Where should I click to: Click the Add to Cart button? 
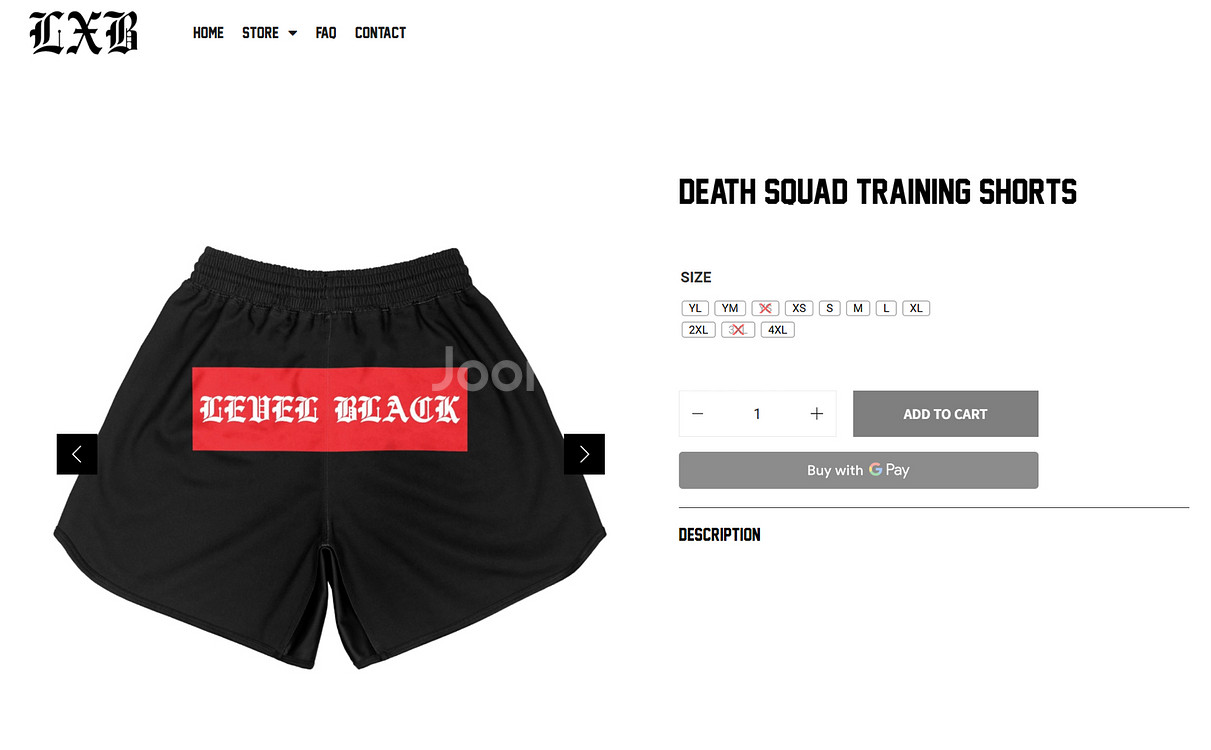coord(945,414)
